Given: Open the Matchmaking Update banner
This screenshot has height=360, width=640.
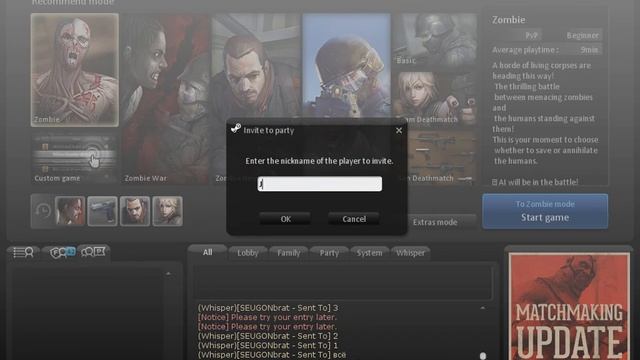Looking at the screenshot, I should [x=569, y=306].
